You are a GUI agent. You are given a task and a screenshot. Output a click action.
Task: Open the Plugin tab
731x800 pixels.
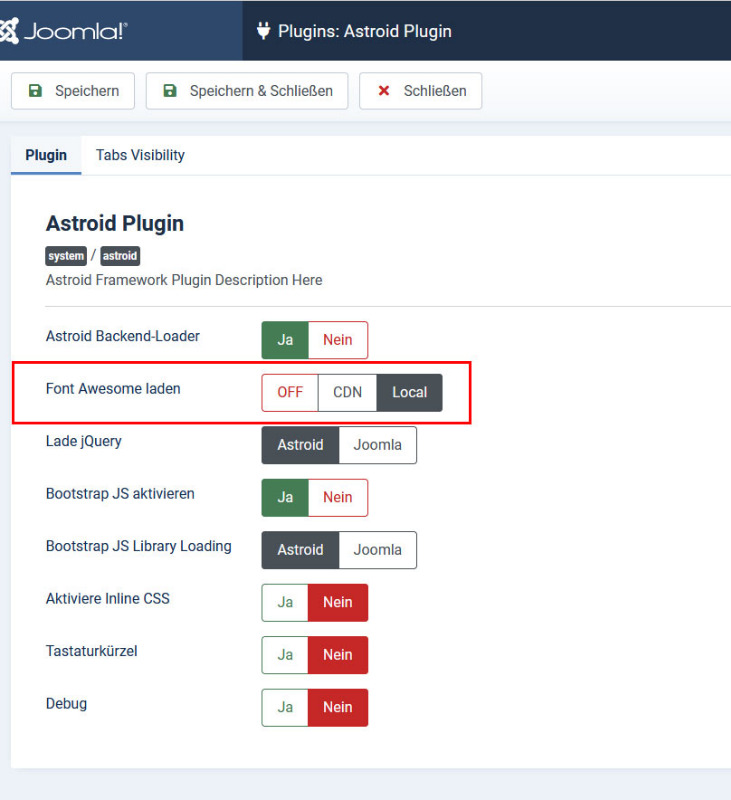point(46,155)
